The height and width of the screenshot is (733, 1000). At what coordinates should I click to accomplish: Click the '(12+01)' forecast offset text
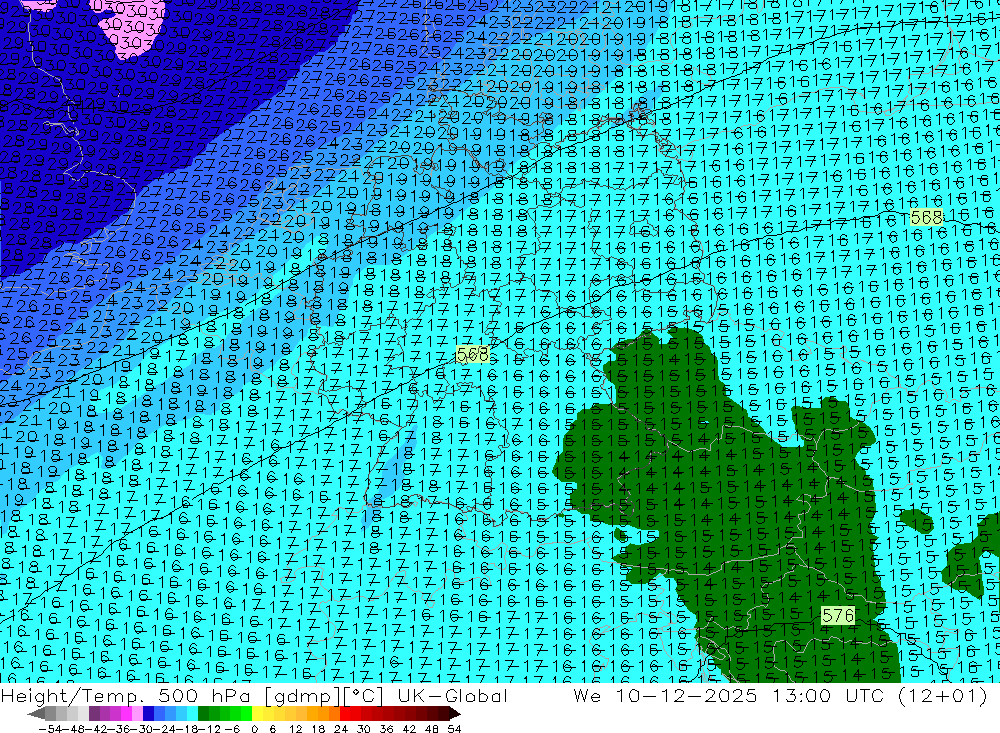point(942,695)
